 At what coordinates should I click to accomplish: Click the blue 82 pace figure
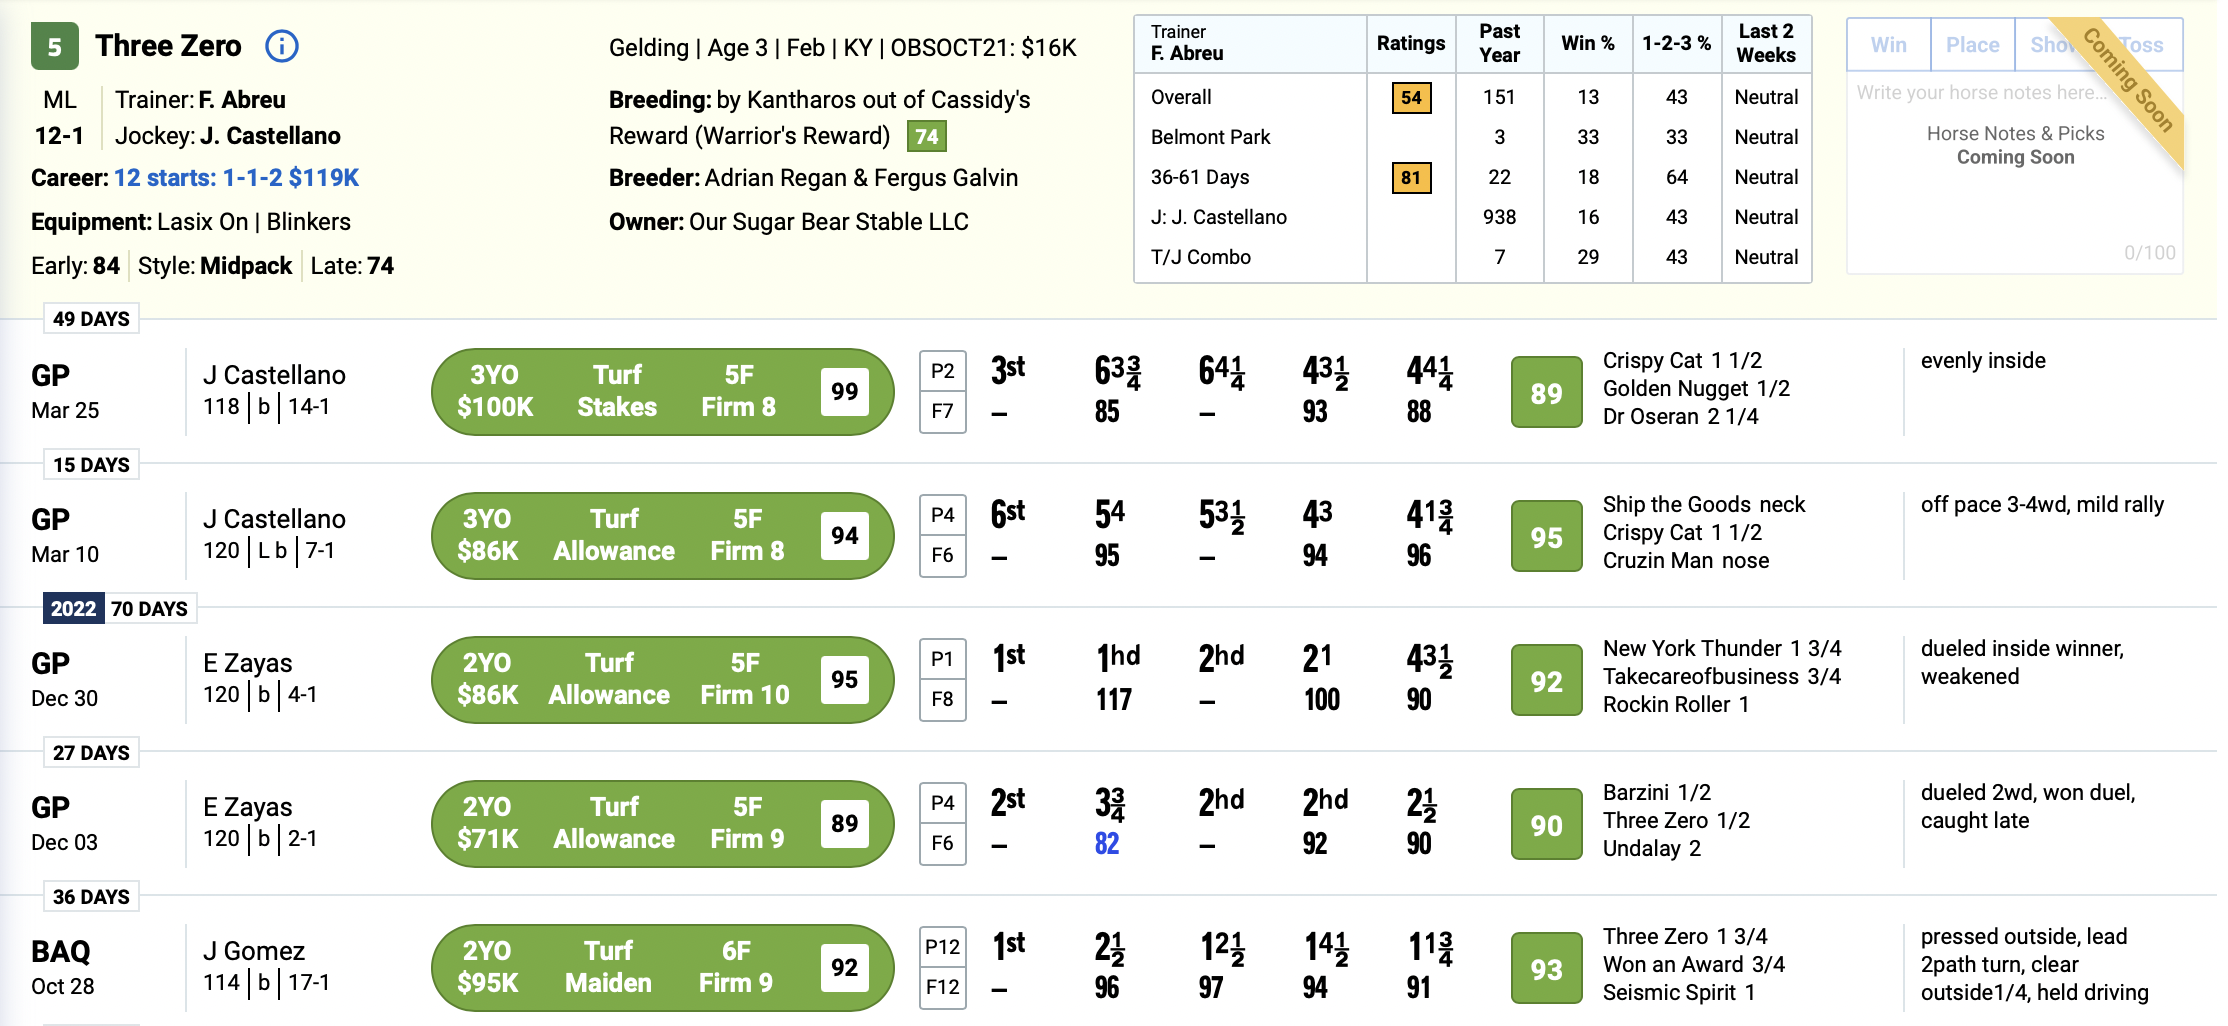[1106, 843]
